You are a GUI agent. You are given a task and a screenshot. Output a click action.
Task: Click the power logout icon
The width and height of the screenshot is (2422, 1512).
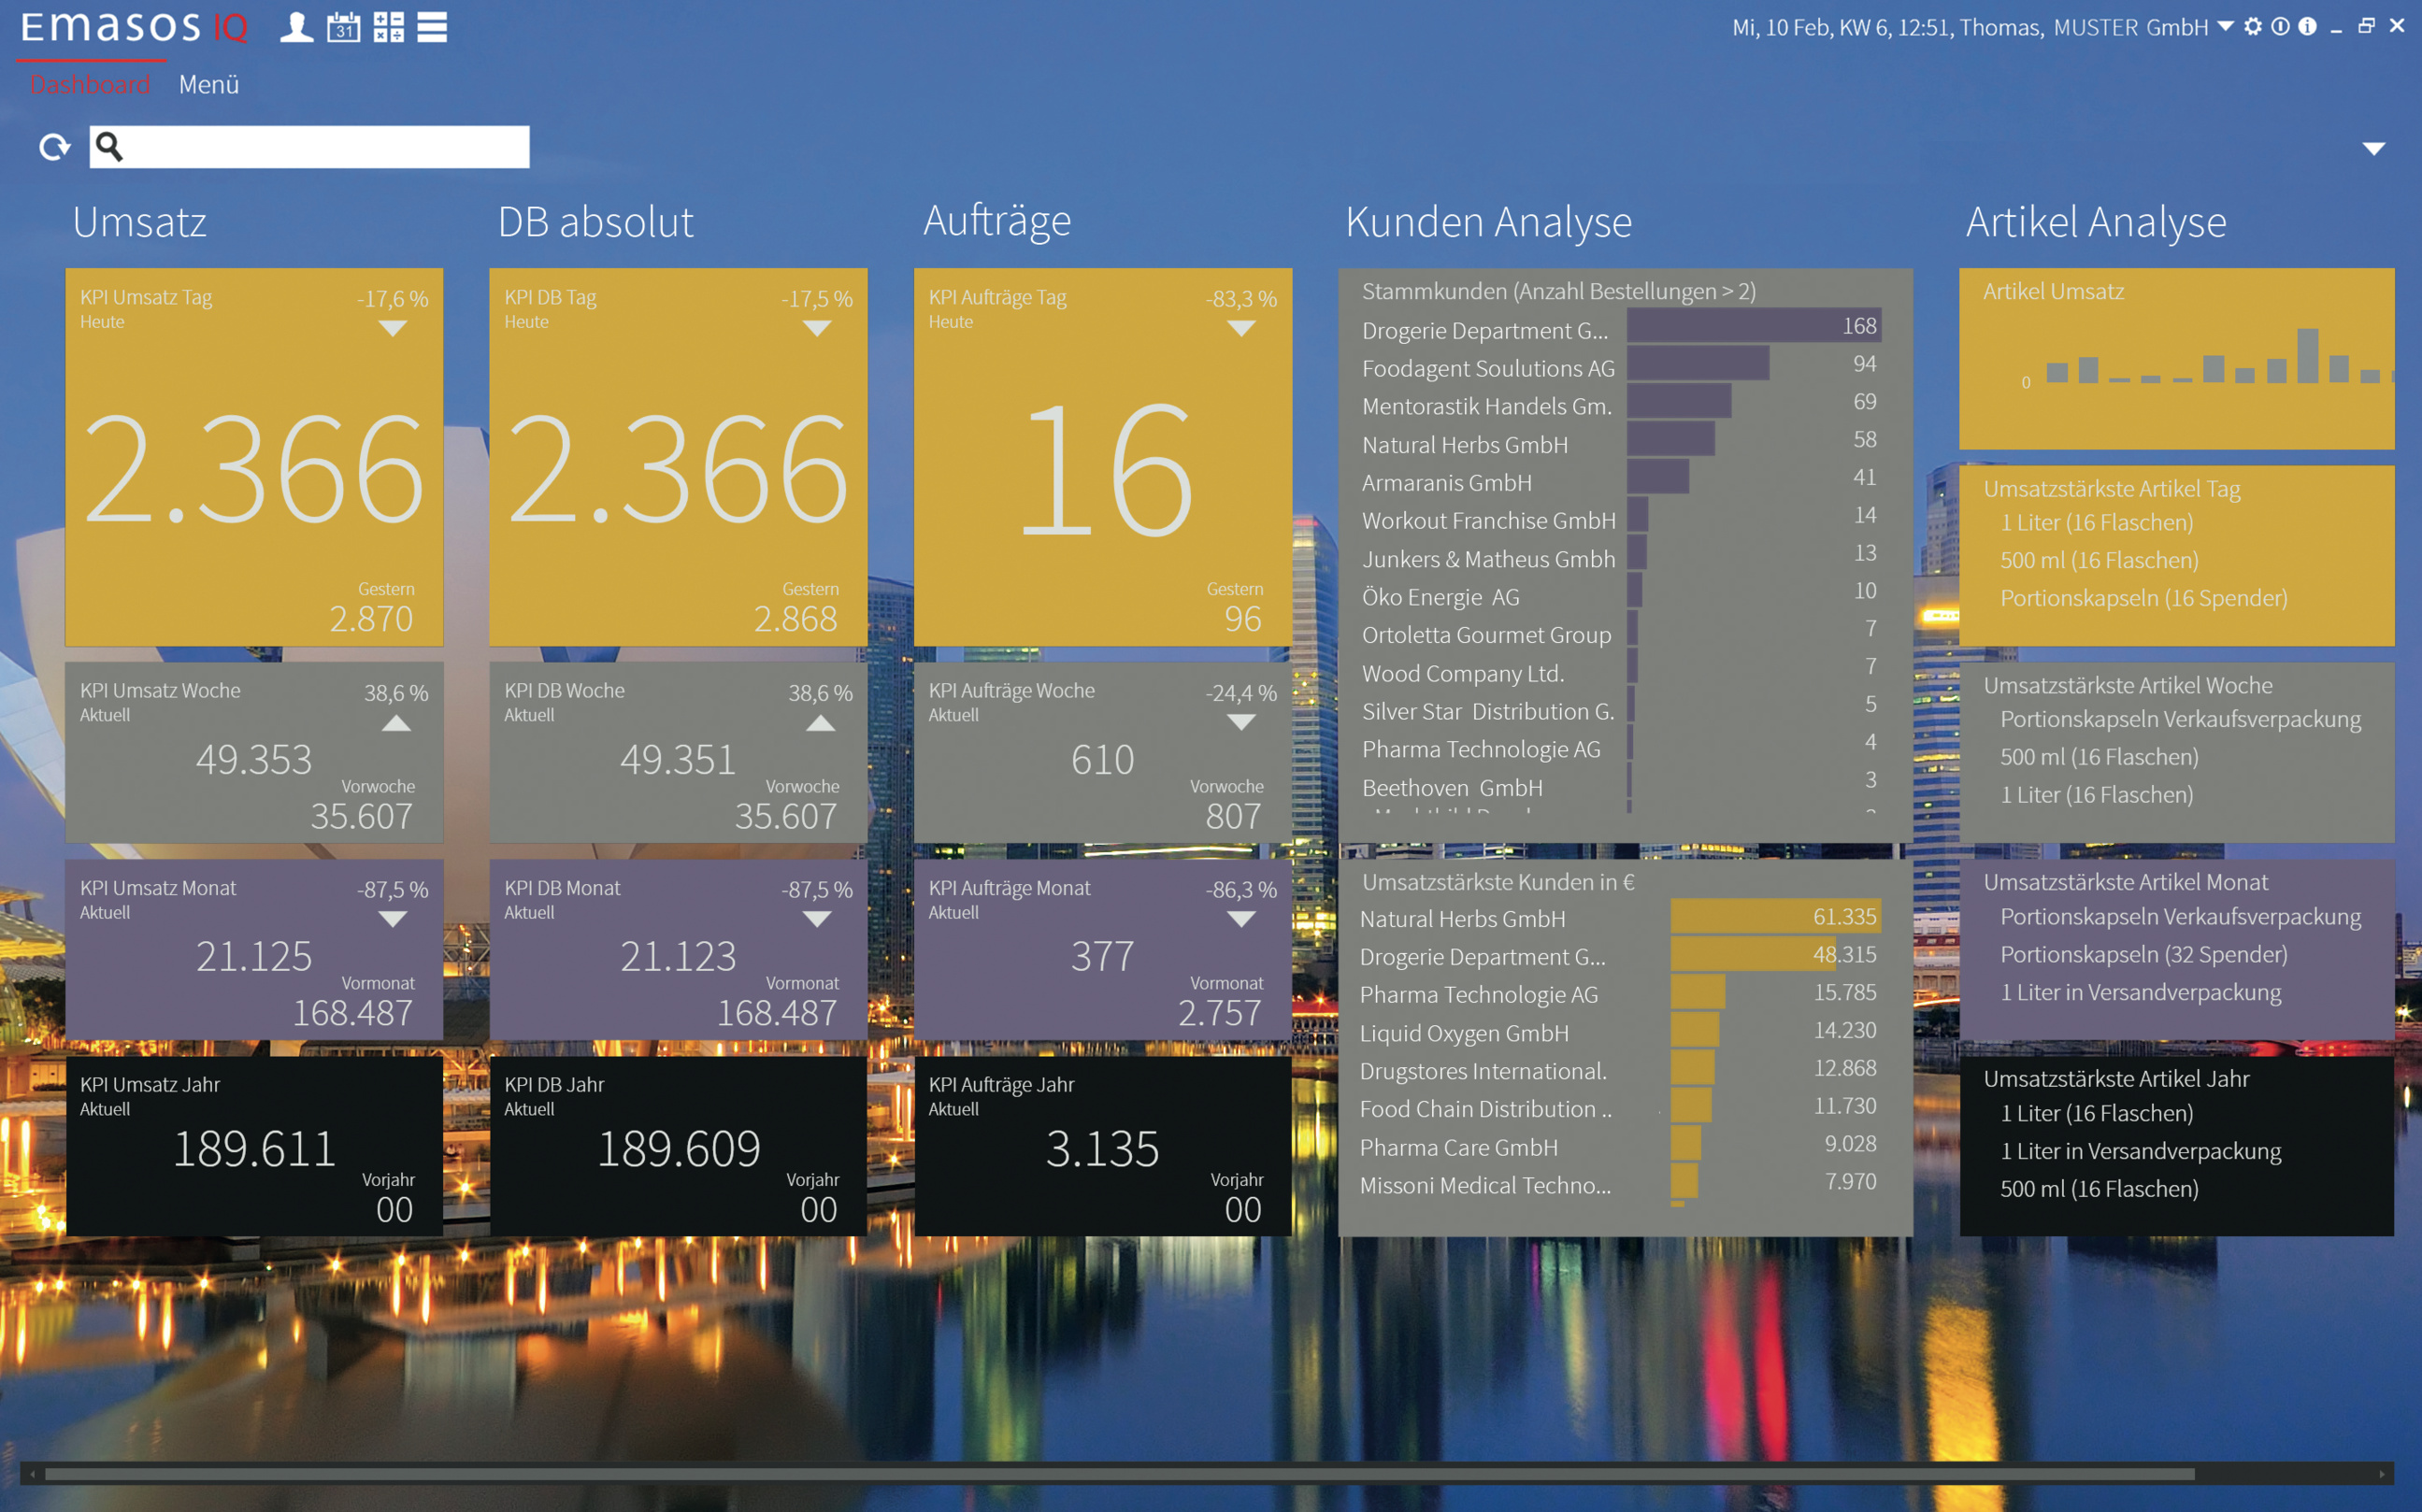[2280, 27]
